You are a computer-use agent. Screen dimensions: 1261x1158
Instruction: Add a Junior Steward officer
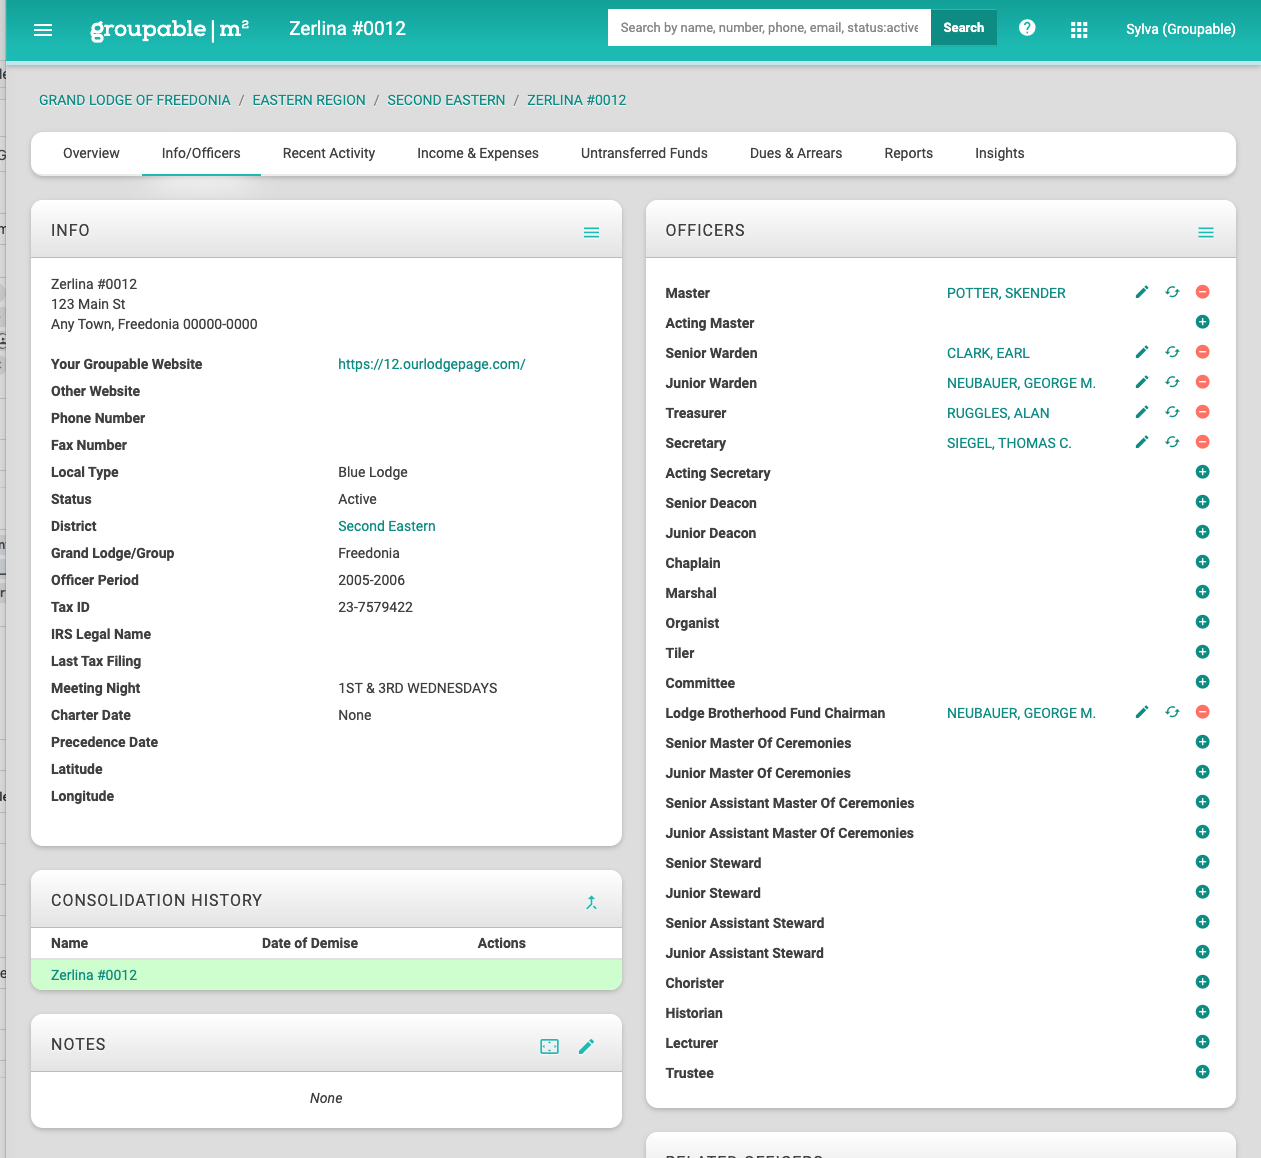click(1203, 892)
